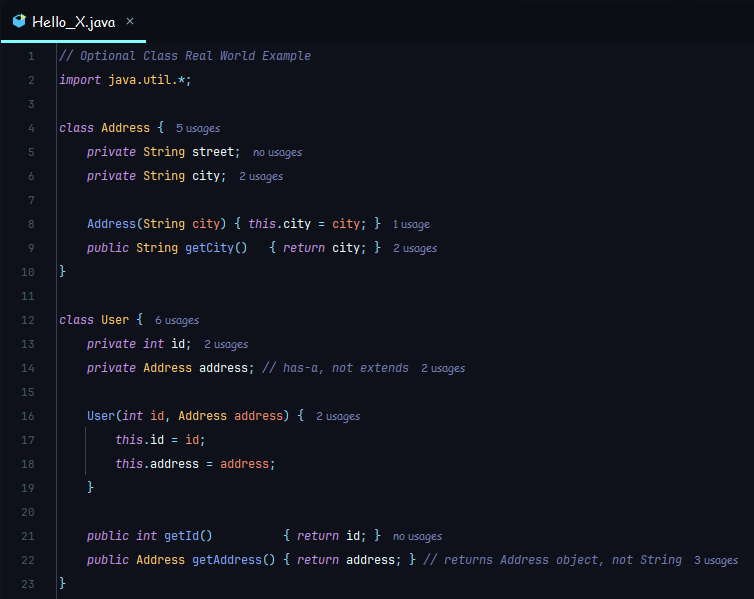Click line number 23 in gutter
This screenshot has height=599, width=754.
(28, 584)
